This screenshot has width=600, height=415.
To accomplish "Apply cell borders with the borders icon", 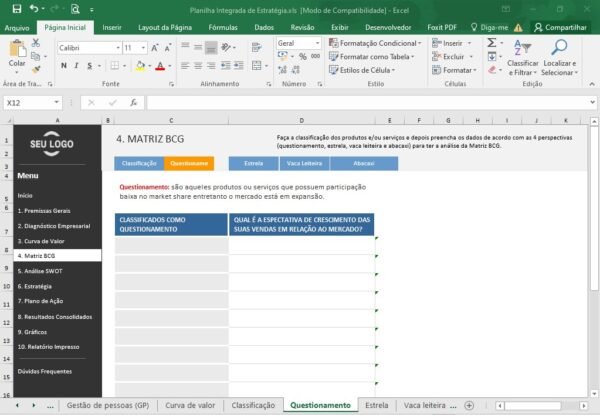I will pyautogui.click(x=114, y=66).
